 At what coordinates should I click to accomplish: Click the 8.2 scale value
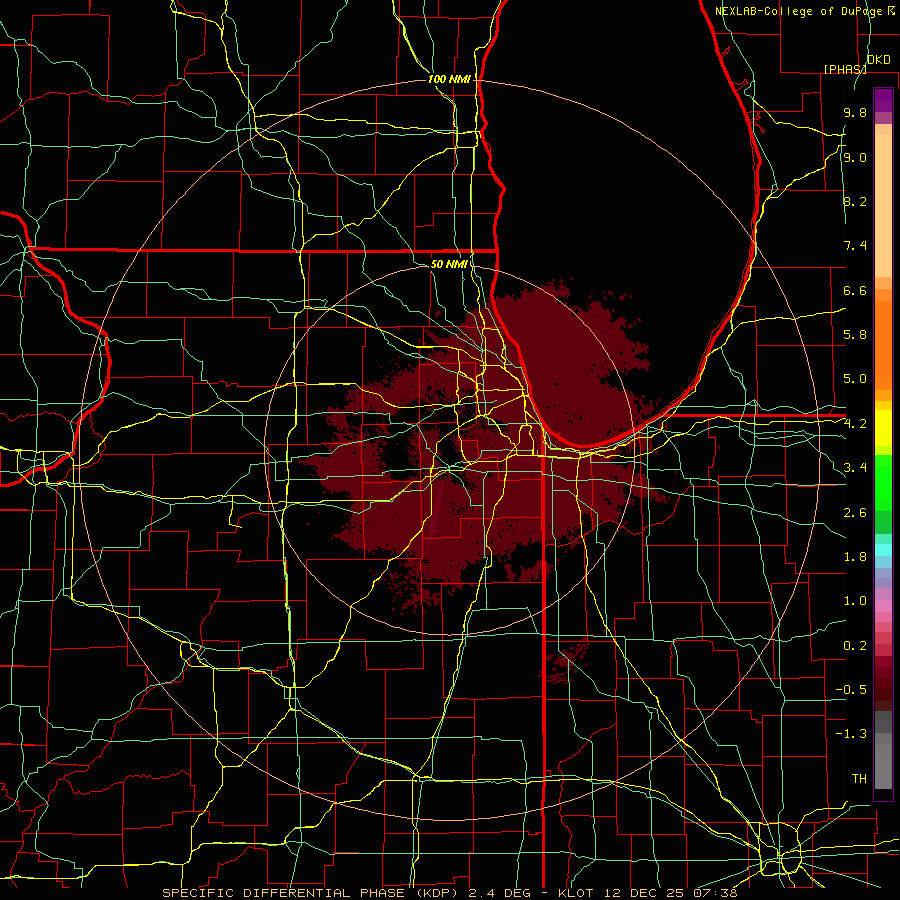tap(855, 201)
